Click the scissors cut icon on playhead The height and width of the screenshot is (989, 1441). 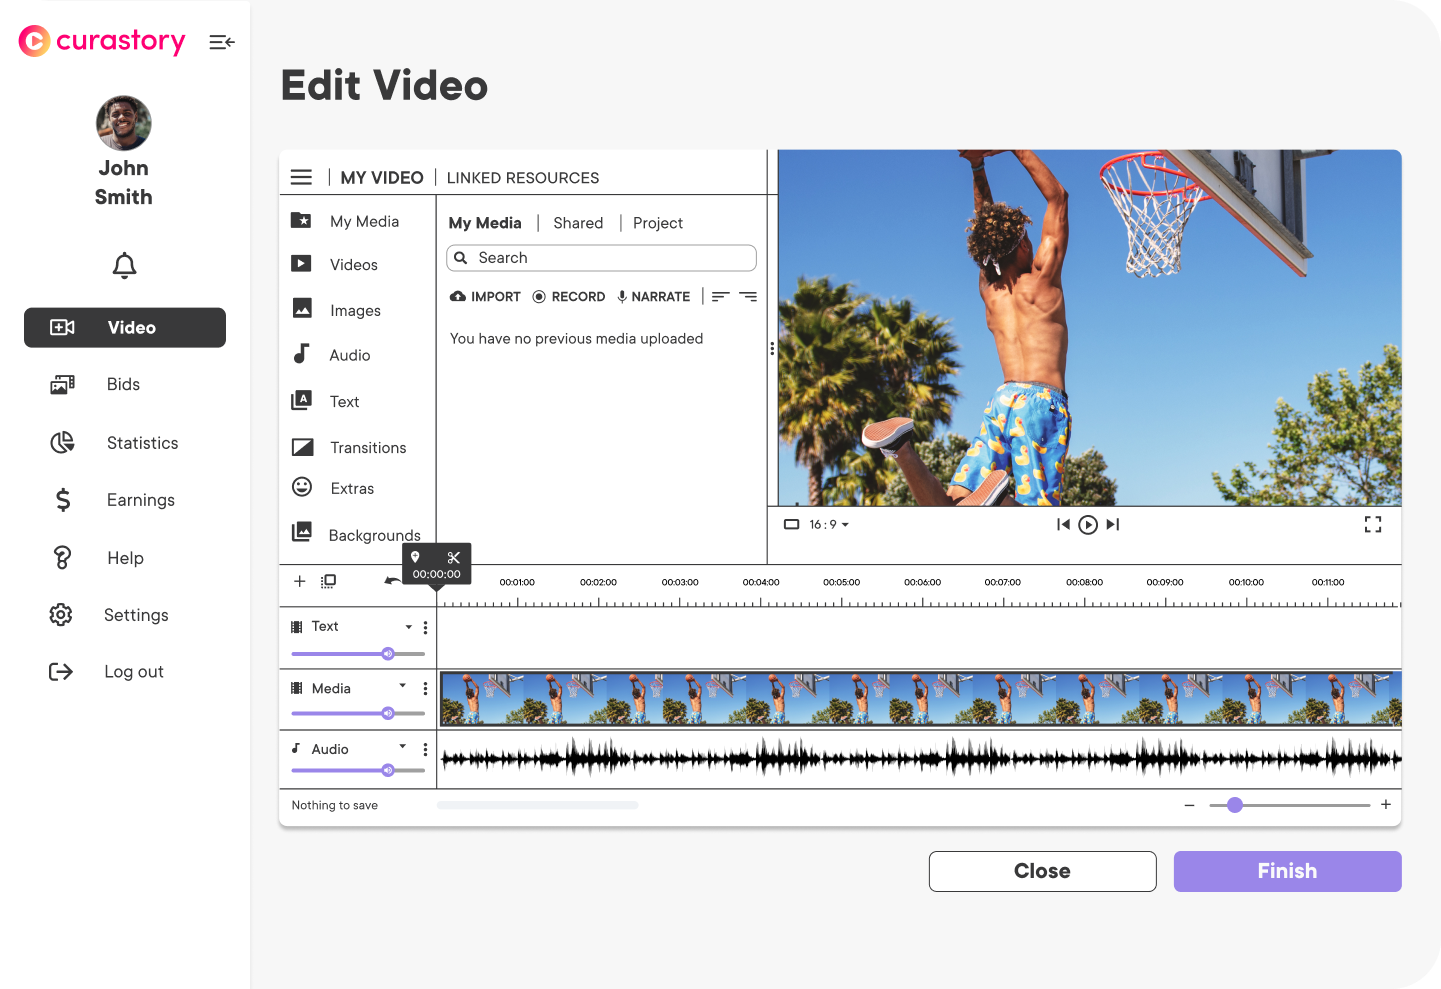(x=454, y=558)
